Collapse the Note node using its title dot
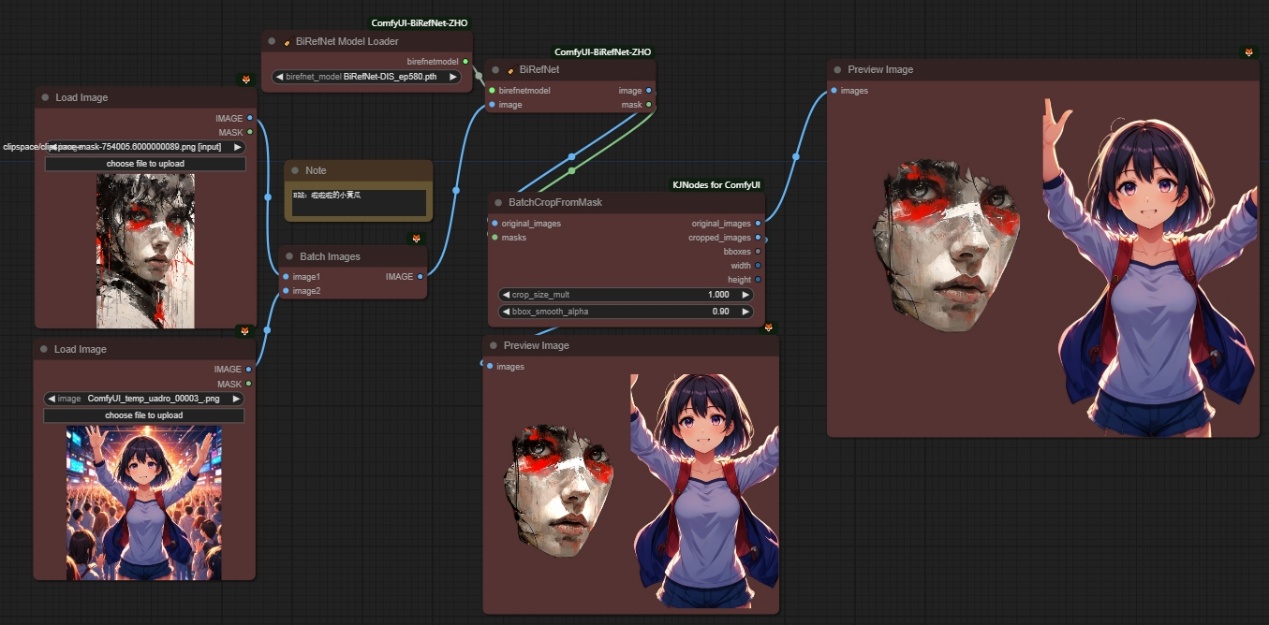This screenshot has width=1269, height=625. 295,171
